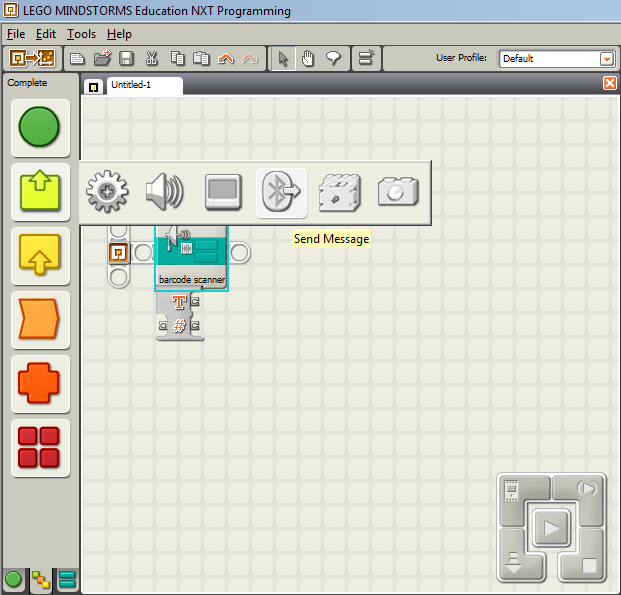
Task: Open the Help menu
Action: pos(119,34)
